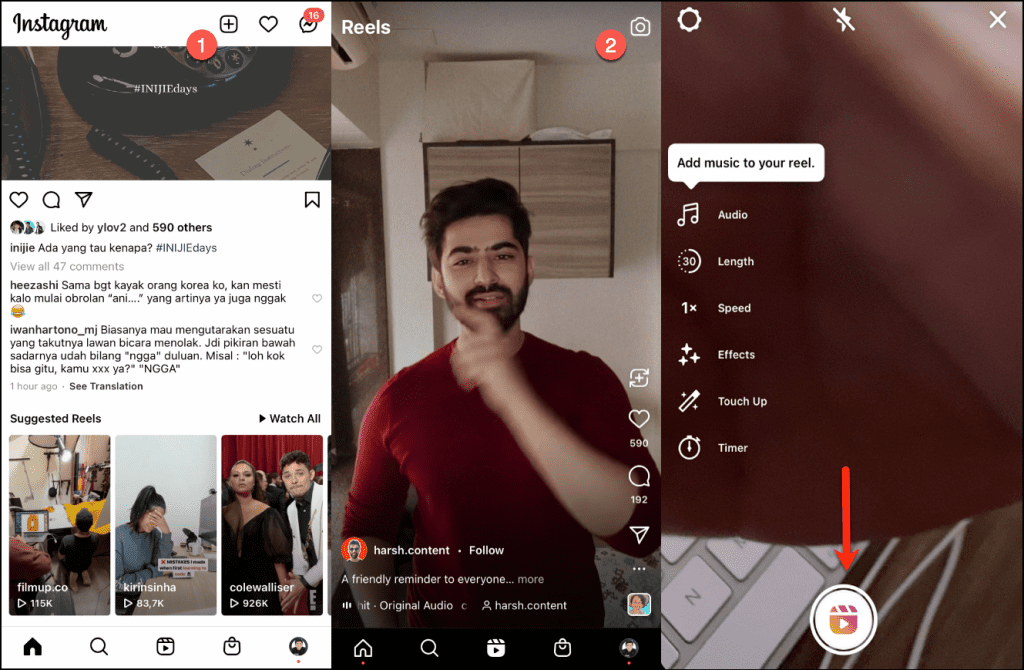Screen dimensions: 1024x670
Task: Tap audio cover thumbnail on reel
Action: click(x=639, y=605)
